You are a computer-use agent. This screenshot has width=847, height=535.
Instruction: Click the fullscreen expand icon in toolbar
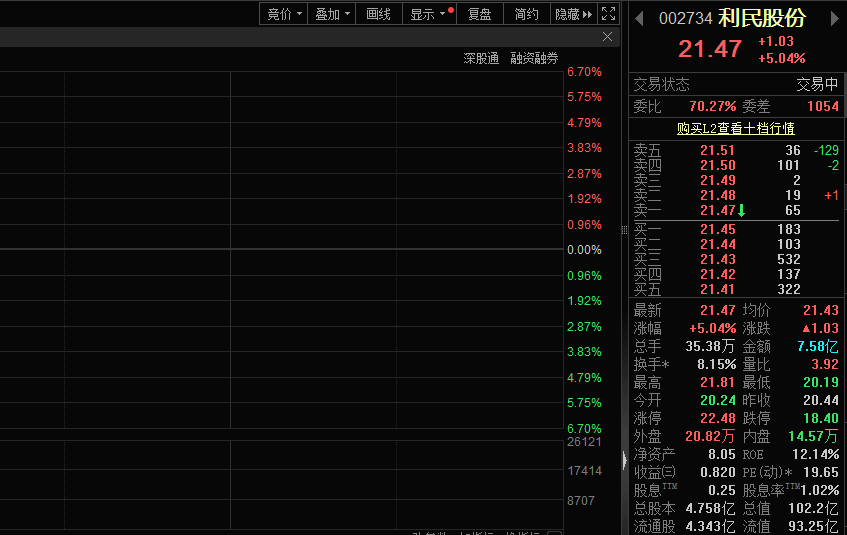[609, 14]
